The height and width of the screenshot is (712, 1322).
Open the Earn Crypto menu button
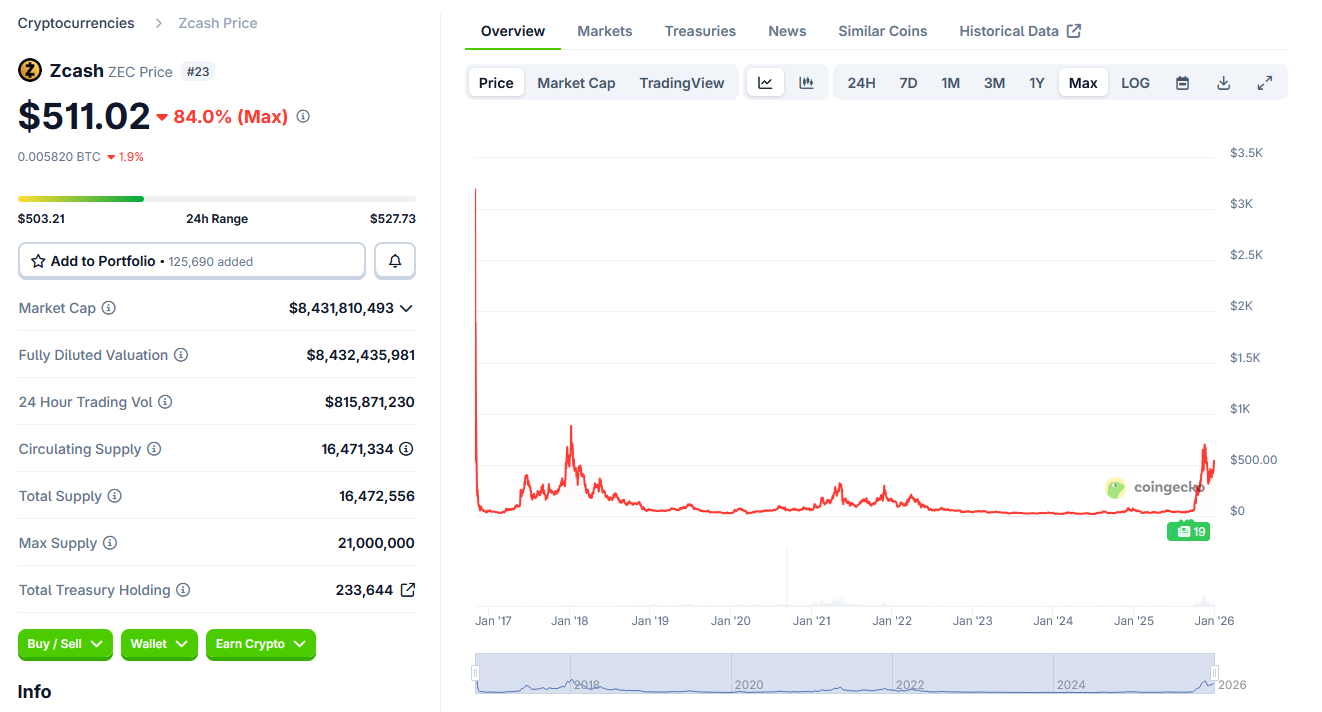click(x=260, y=645)
